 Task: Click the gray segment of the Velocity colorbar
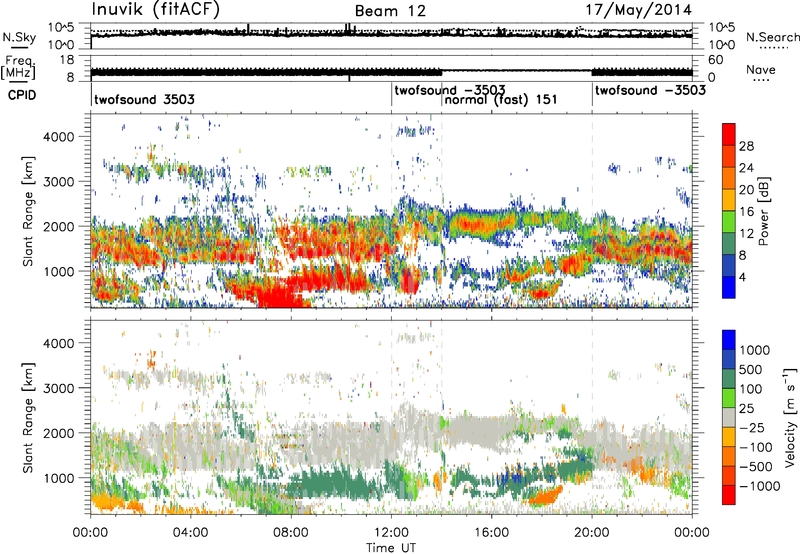tap(729, 417)
